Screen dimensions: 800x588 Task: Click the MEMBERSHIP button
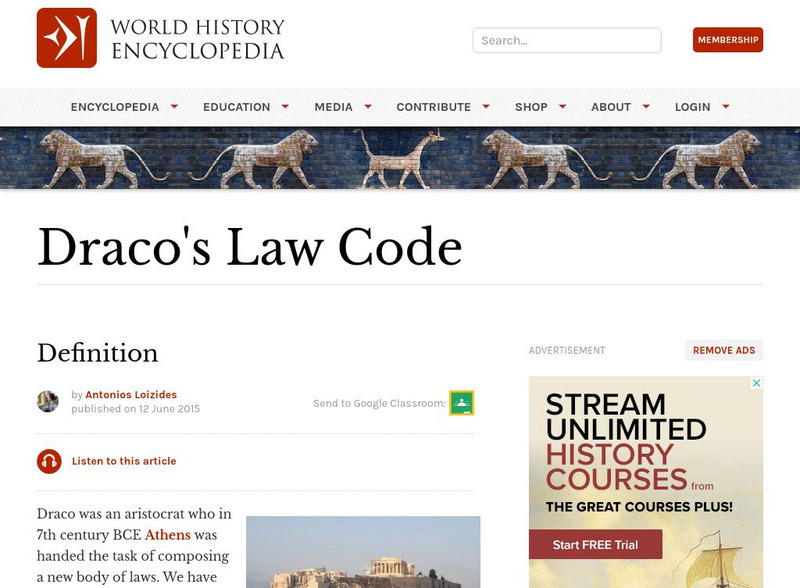click(x=728, y=40)
